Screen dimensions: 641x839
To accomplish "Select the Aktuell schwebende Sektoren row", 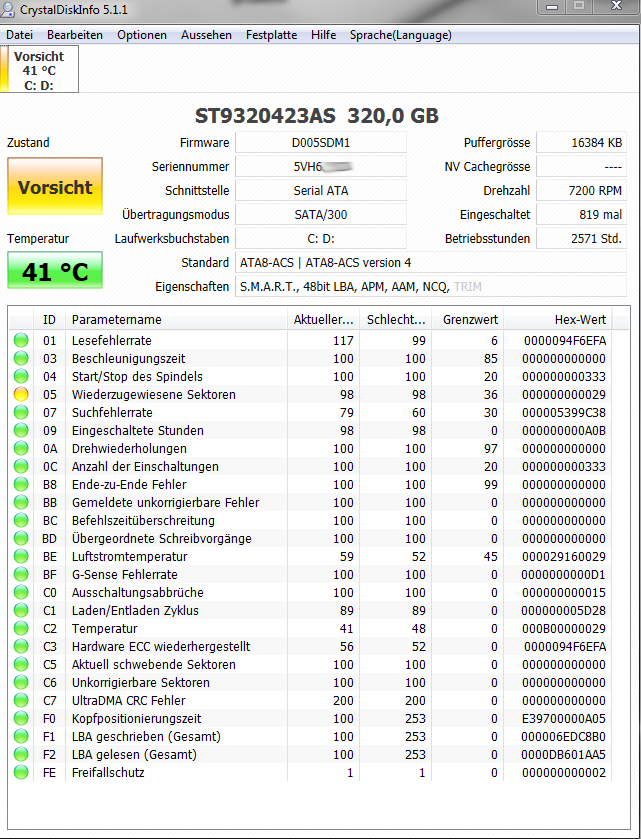I will [x=153, y=665].
